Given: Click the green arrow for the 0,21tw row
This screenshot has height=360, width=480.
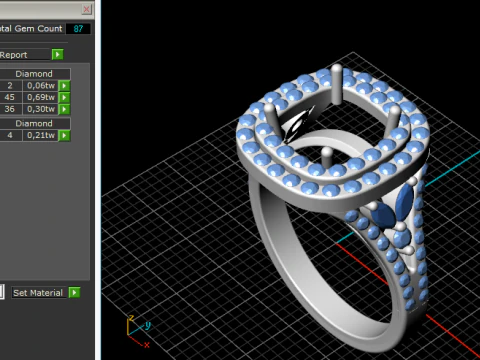Looking at the screenshot, I should point(64,135).
